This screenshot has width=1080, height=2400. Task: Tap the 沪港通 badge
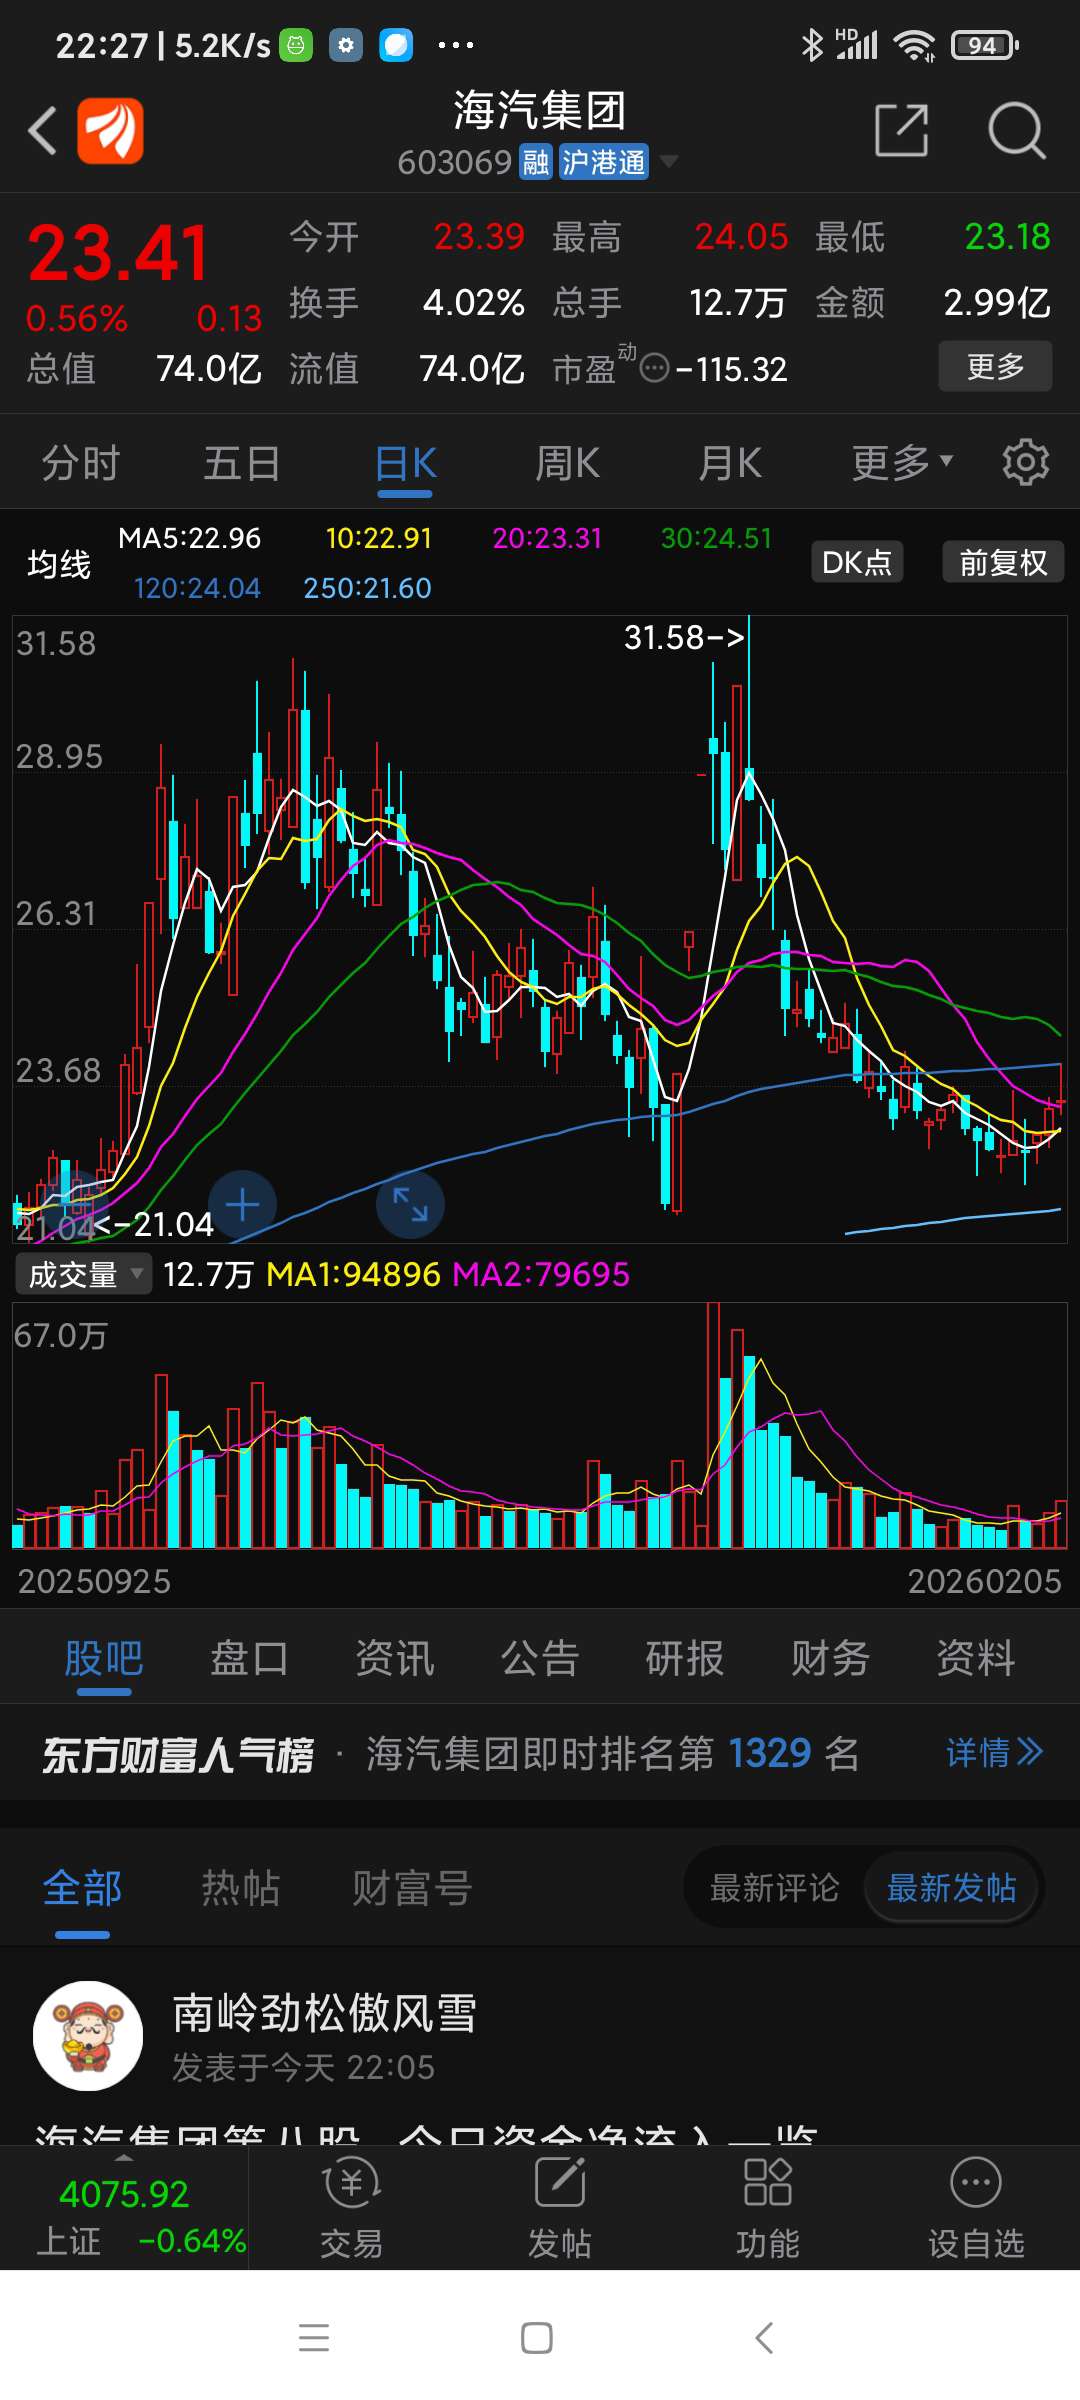click(x=603, y=162)
